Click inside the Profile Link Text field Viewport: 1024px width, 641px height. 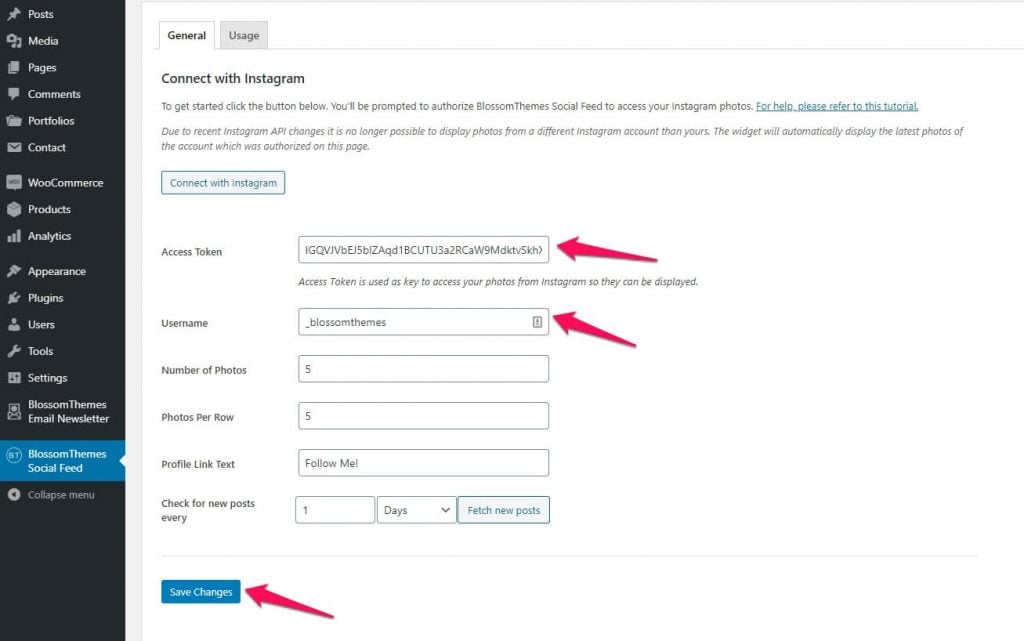pos(422,462)
